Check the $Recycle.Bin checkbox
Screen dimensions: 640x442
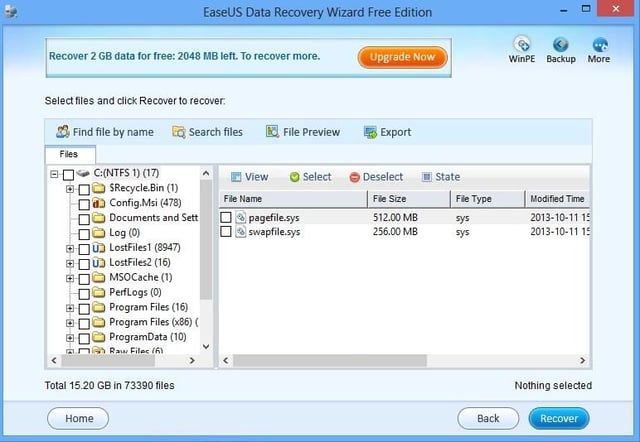coord(84,189)
